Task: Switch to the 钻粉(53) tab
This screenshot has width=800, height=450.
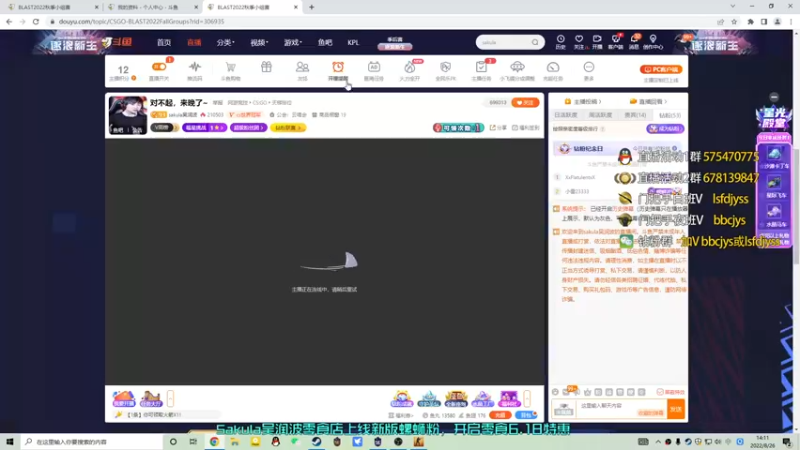Action: click(669, 115)
